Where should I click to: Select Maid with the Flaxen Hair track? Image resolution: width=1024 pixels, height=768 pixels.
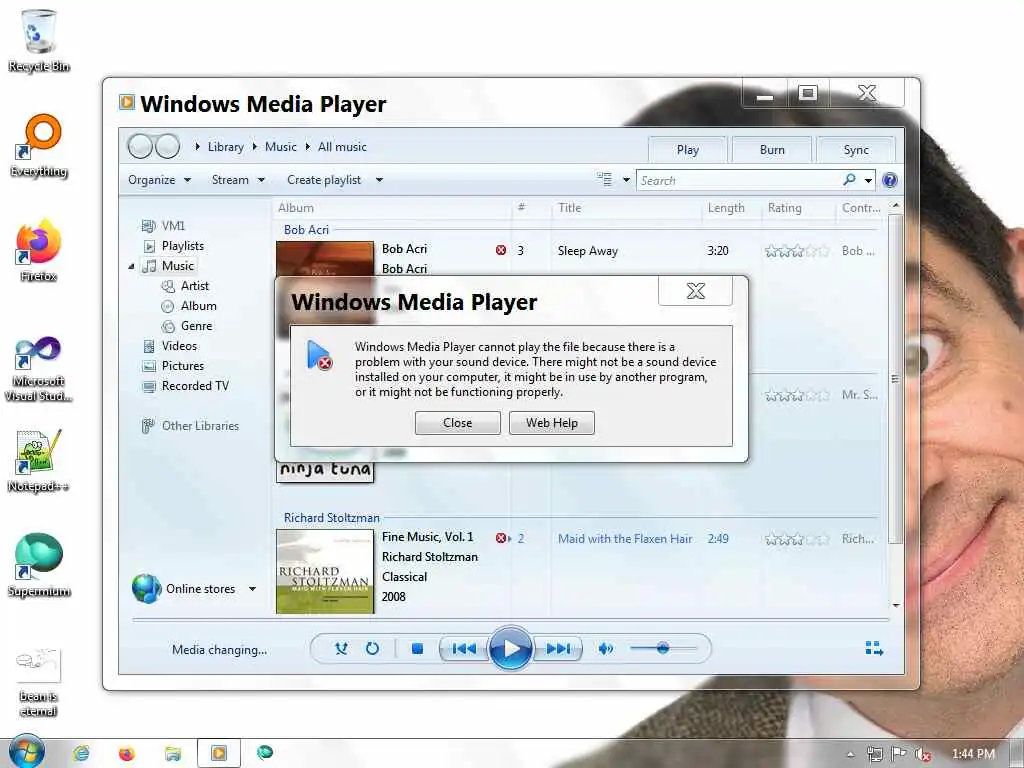pos(625,539)
